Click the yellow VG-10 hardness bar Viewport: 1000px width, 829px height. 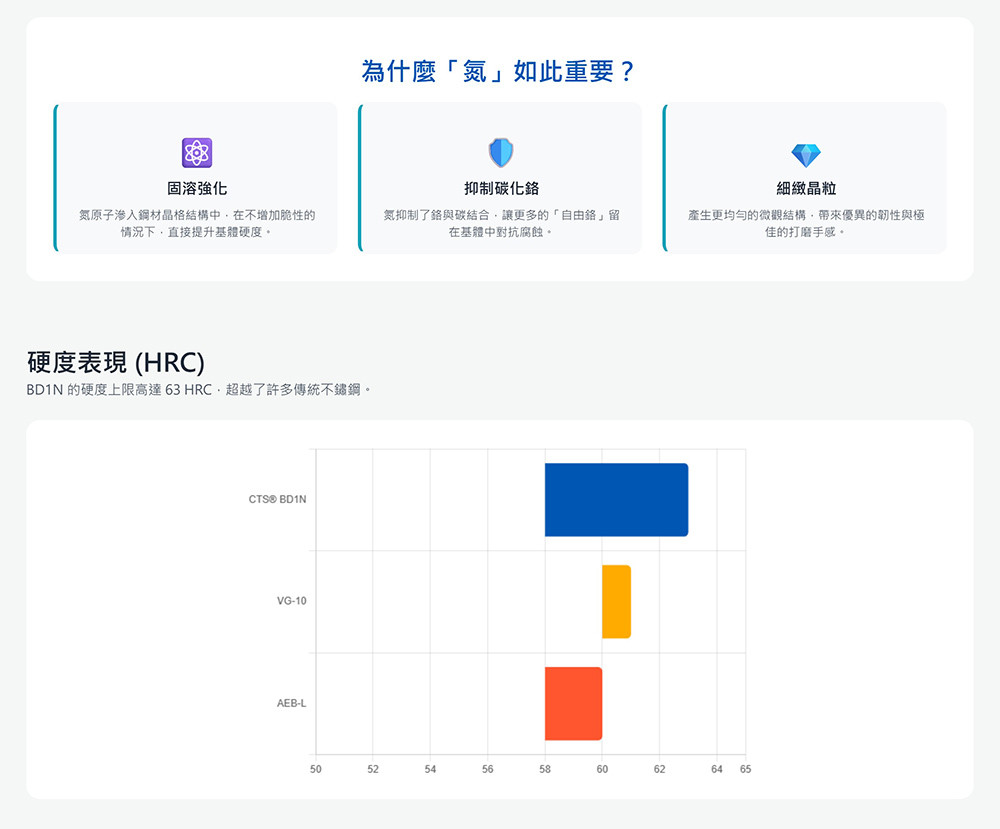pyautogui.click(x=616, y=602)
